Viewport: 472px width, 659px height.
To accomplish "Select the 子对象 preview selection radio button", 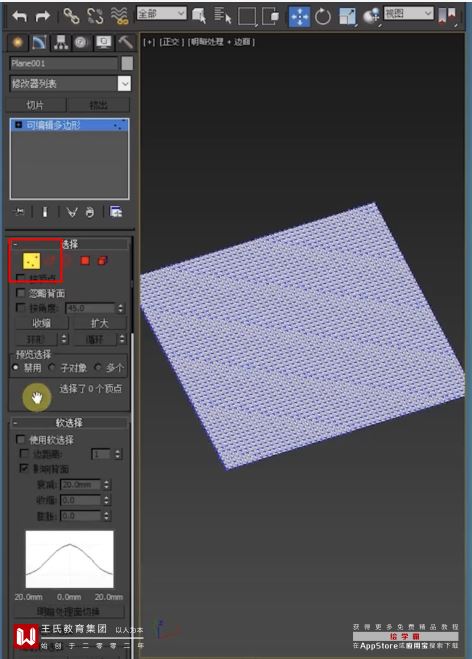I will [52, 367].
